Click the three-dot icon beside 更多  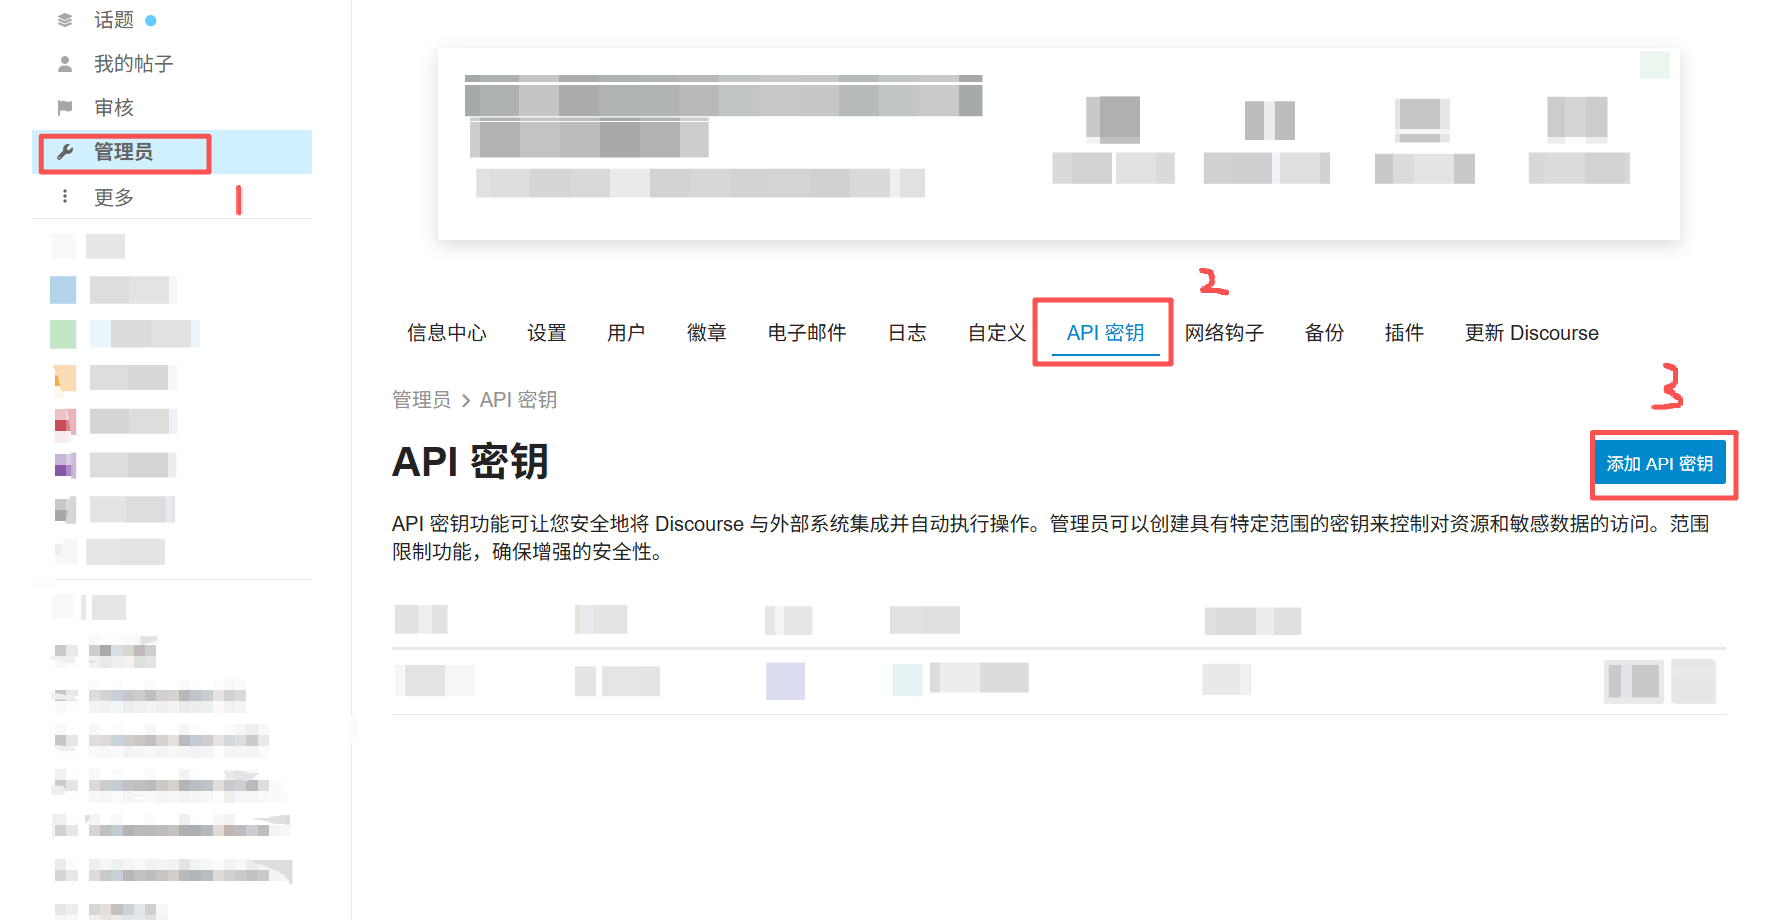click(x=65, y=197)
